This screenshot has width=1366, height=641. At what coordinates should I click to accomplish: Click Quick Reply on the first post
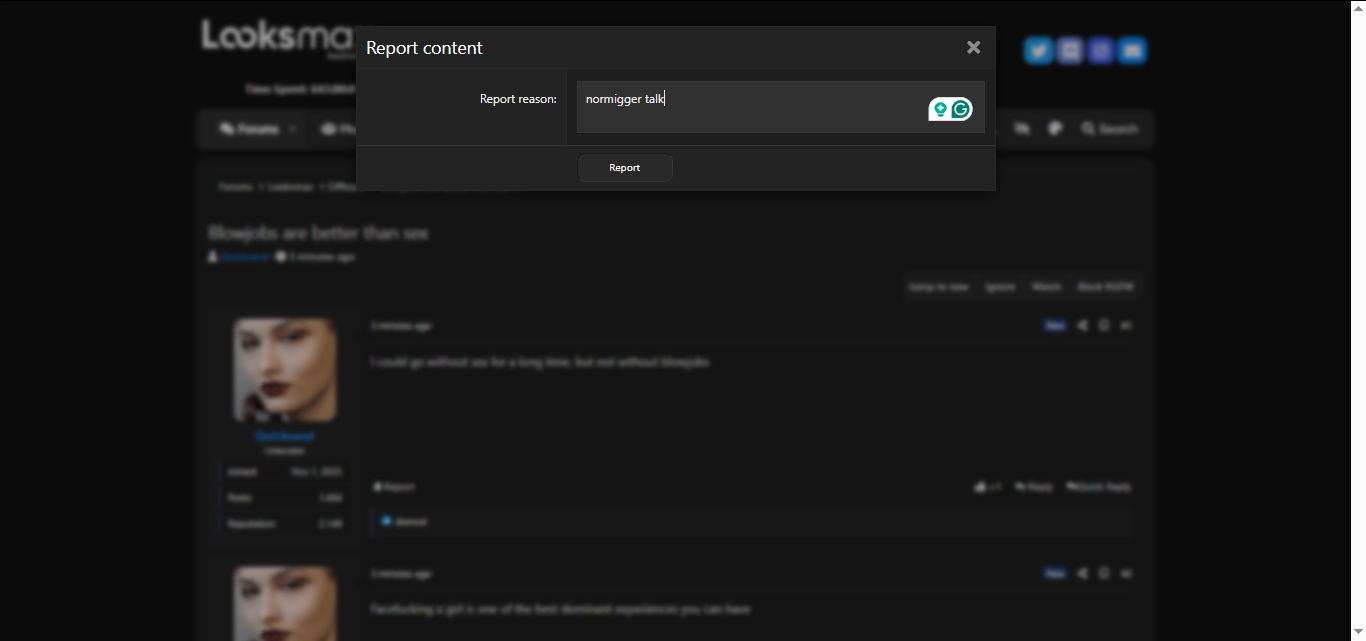1099,487
